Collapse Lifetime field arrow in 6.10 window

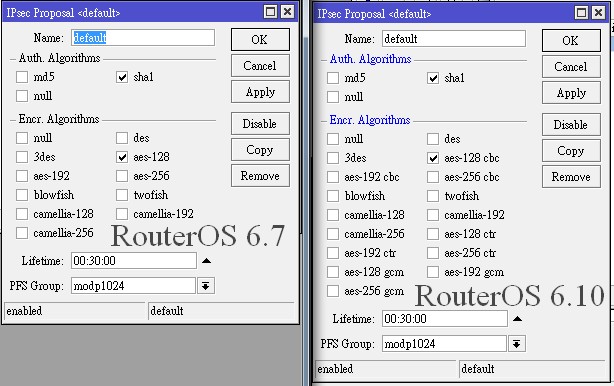[517, 319]
